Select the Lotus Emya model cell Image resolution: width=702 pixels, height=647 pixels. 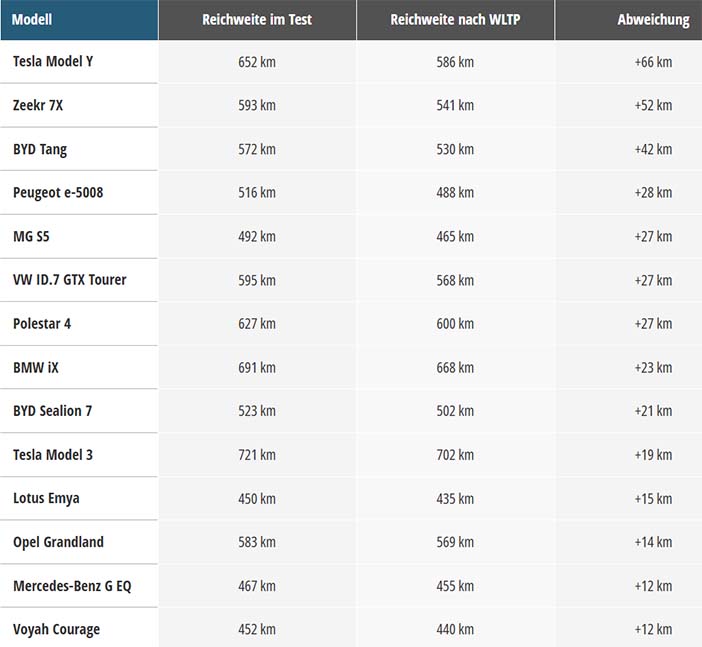click(x=46, y=498)
